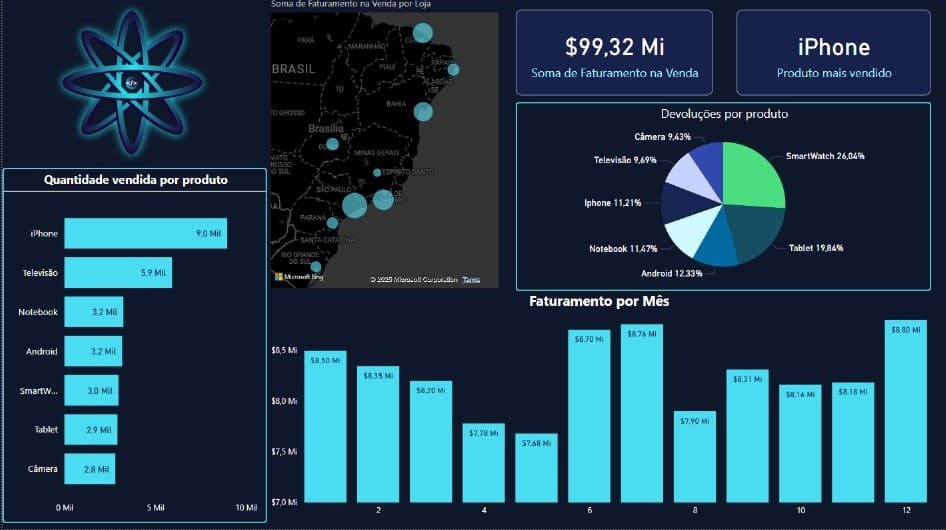Viewport: 946px width, 530px height.
Task: Select the $7,68 Mi month bar
Action: pyautogui.click(x=536, y=468)
